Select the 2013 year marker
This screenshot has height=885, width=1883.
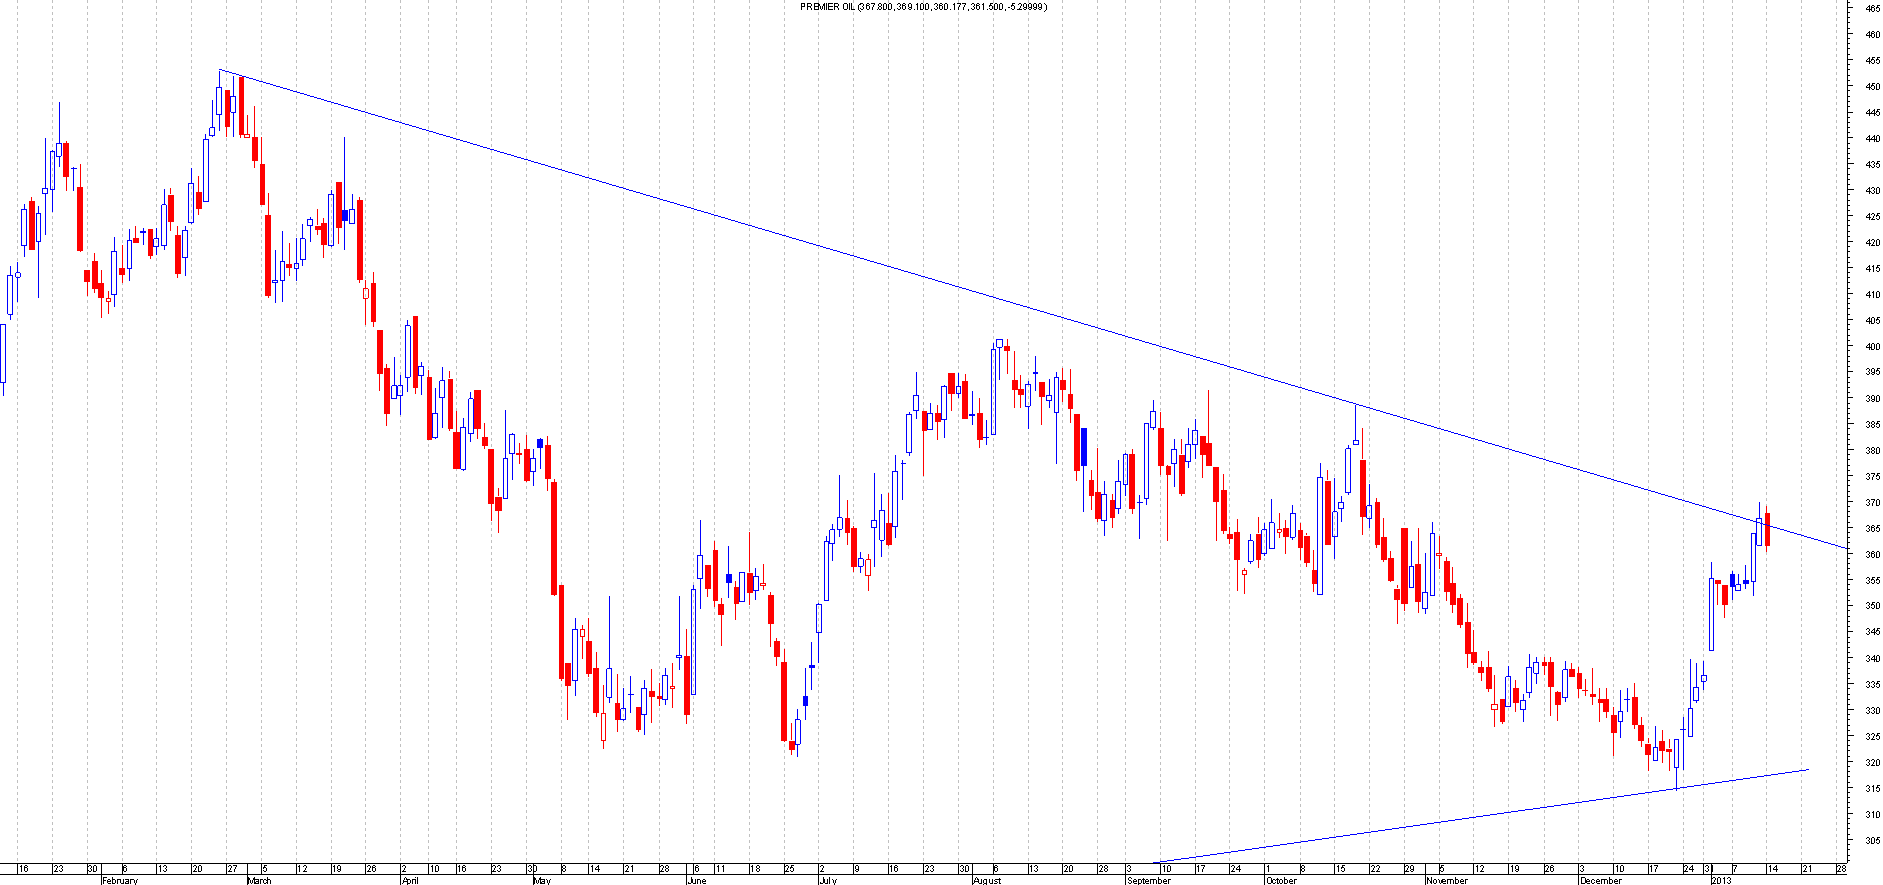pos(1721,880)
